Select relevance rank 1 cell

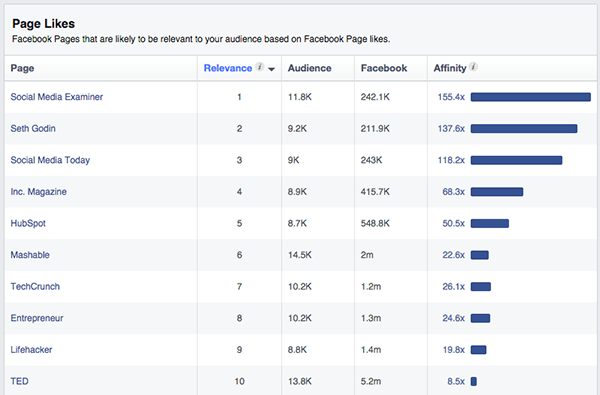point(239,97)
